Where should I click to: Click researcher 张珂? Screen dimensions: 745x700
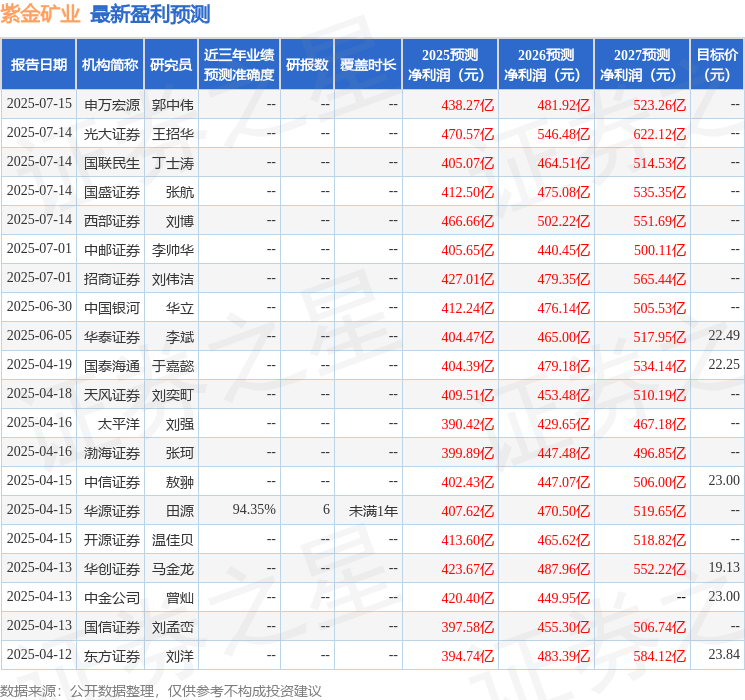[180, 453]
